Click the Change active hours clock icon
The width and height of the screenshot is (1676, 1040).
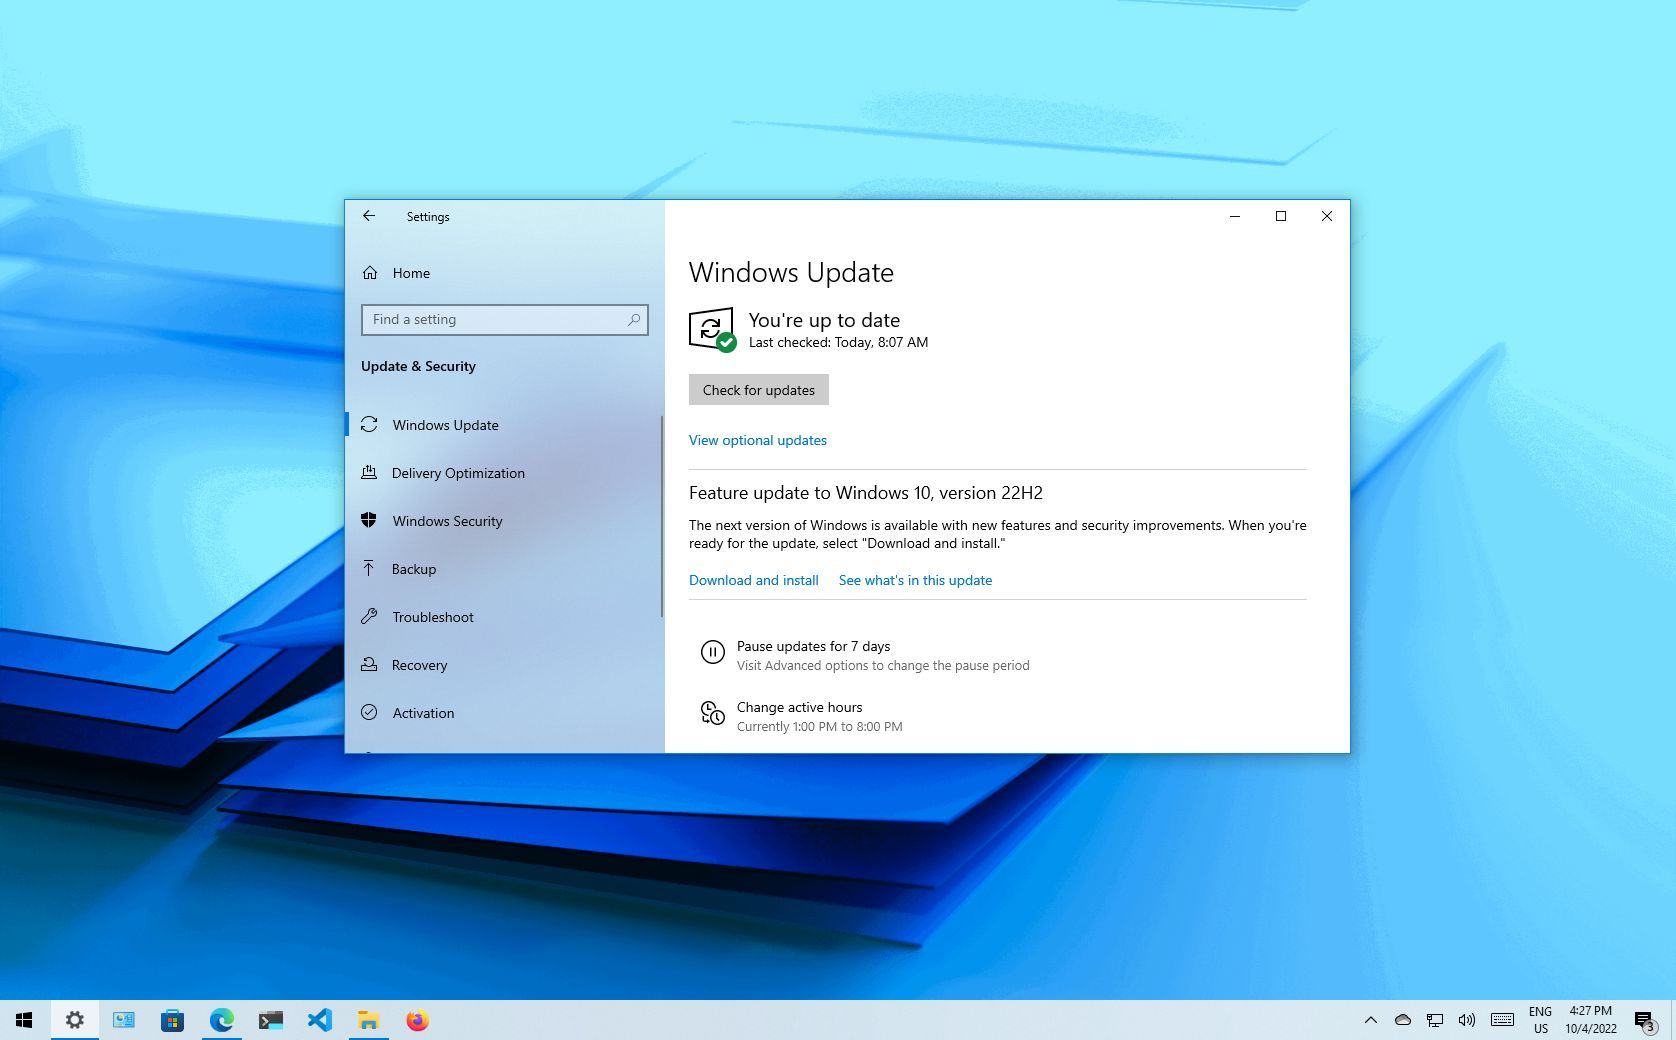coord(712,713)
